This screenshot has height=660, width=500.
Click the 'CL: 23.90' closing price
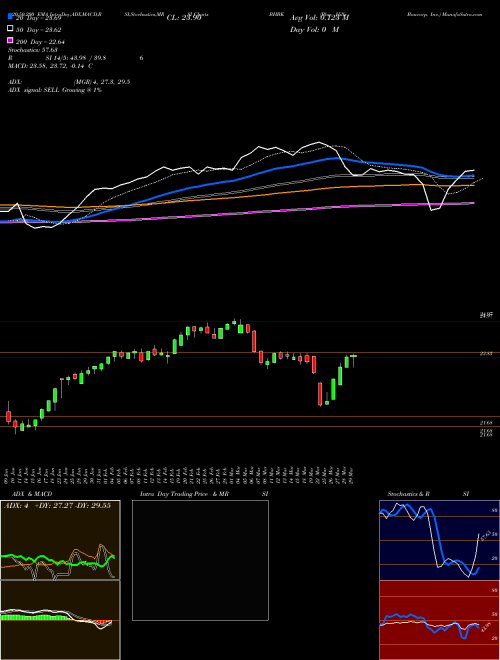(184, 18)
